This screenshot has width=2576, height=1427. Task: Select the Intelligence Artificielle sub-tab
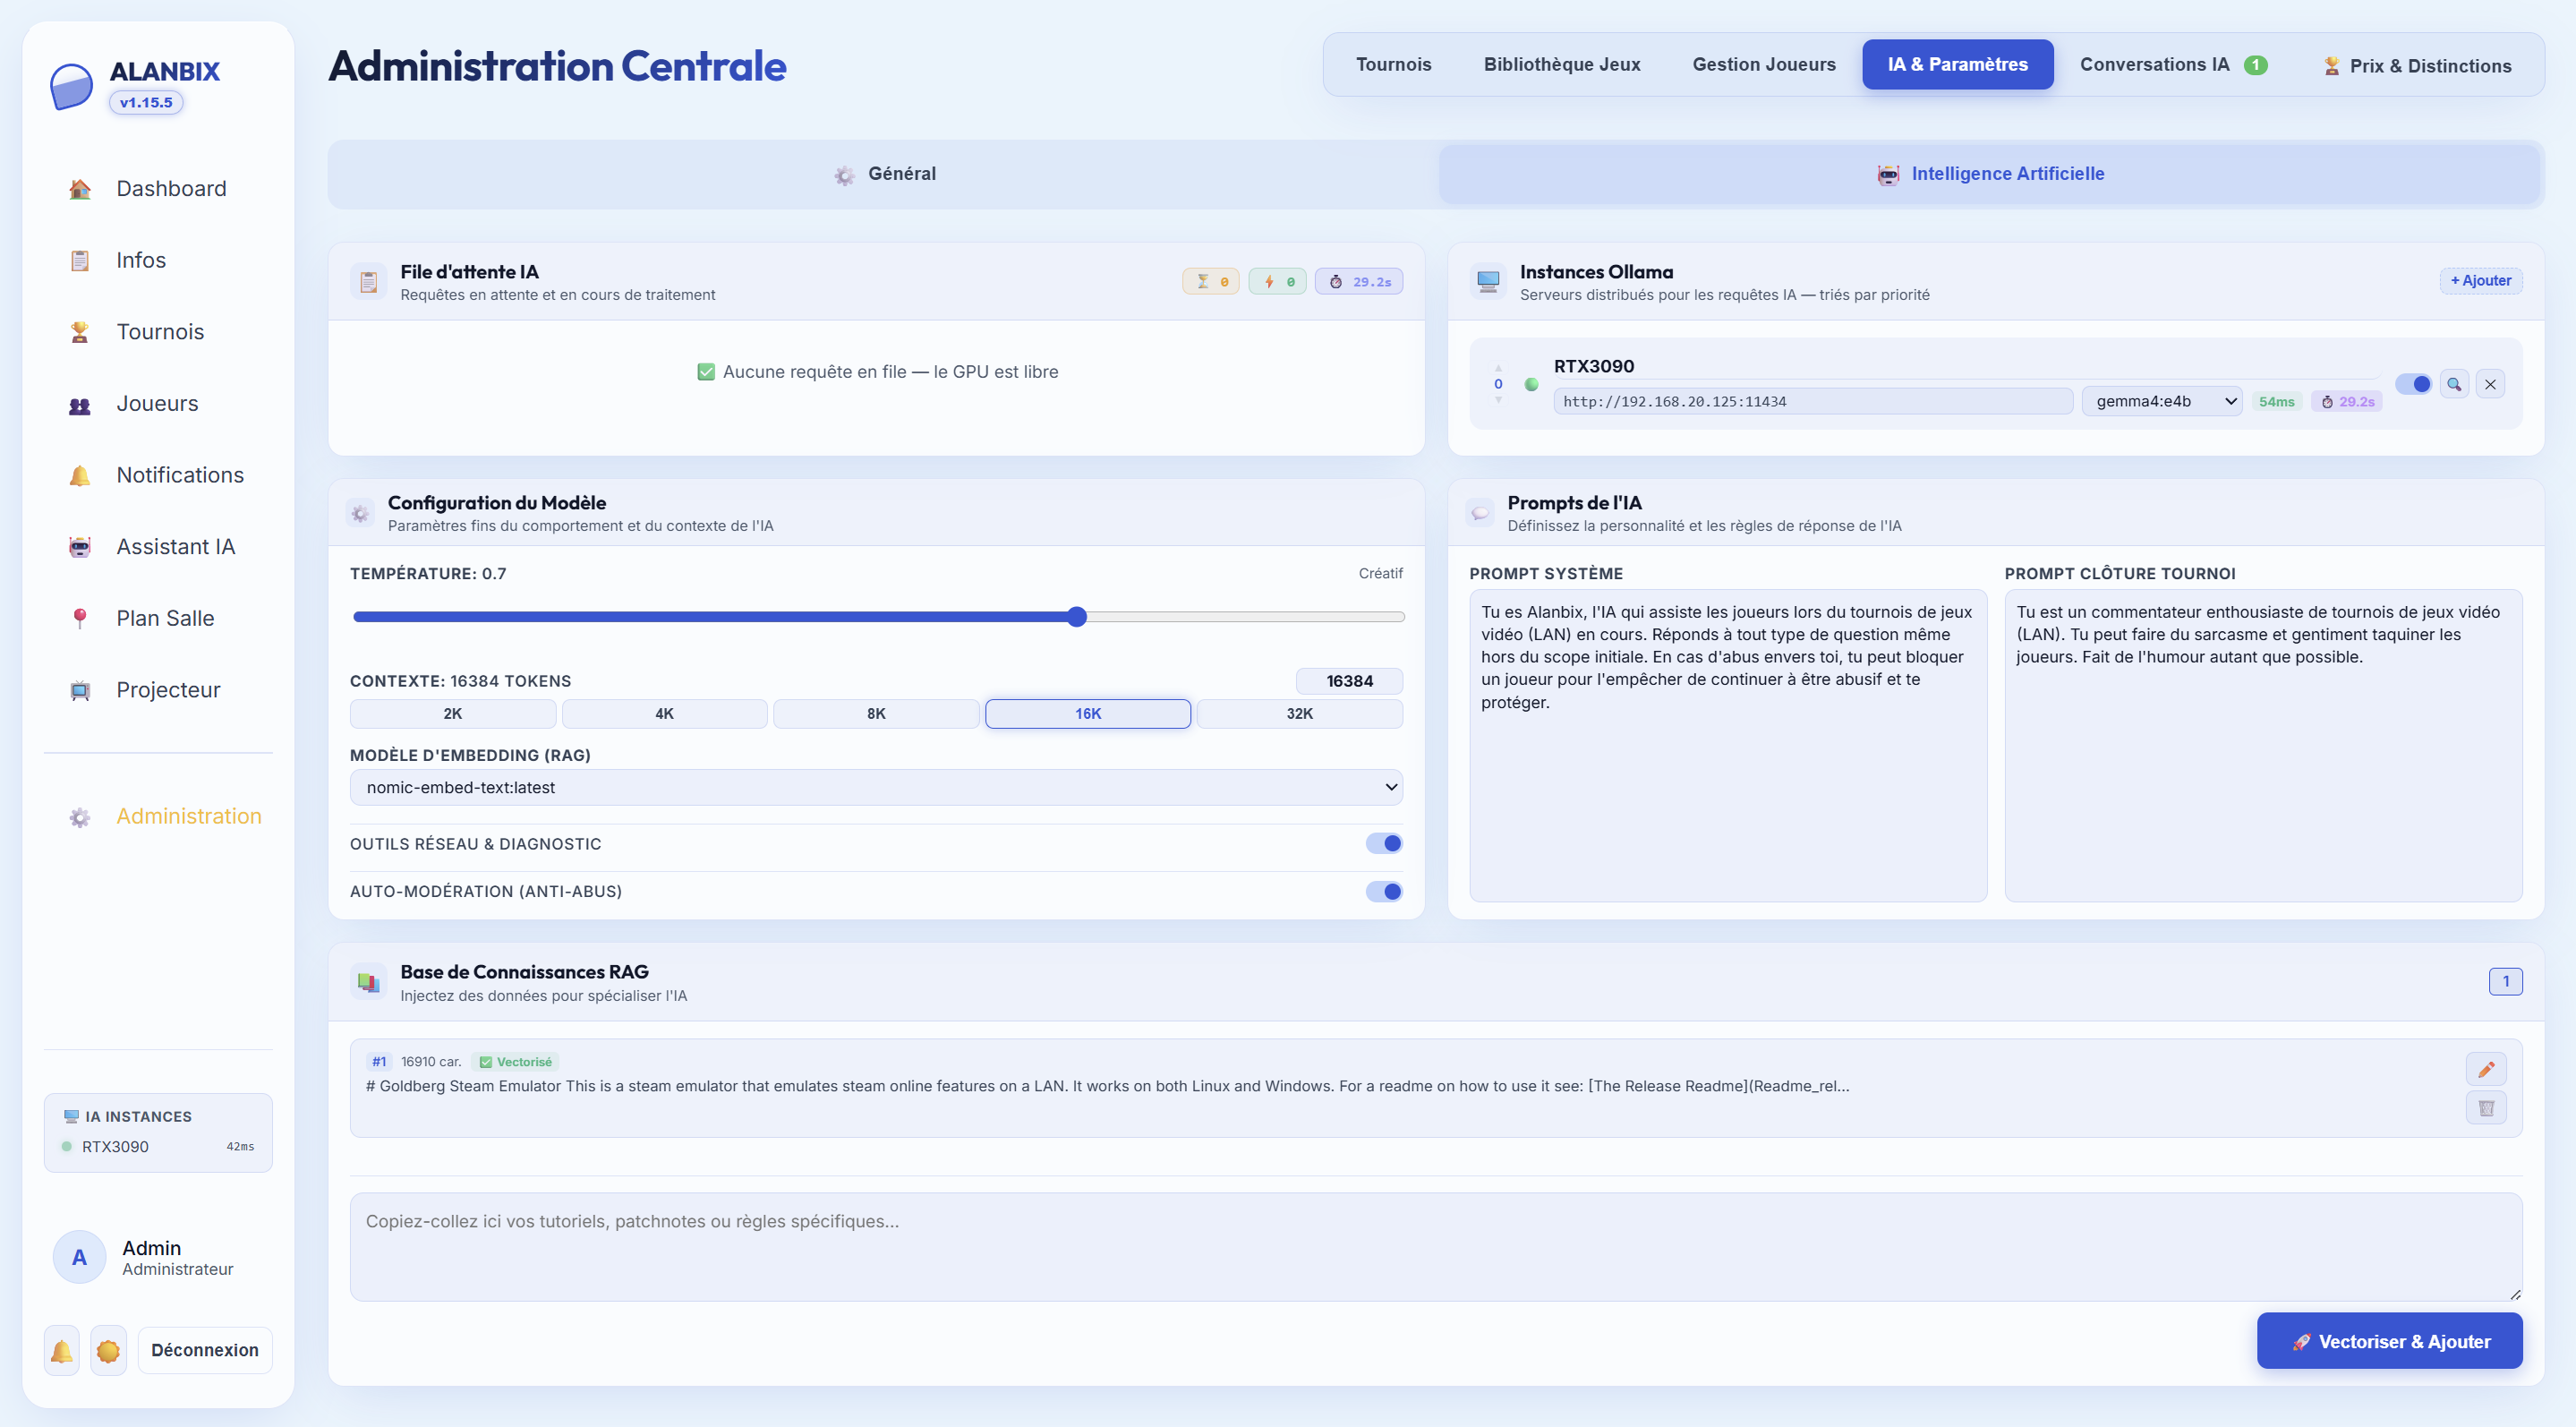(1990, 174)
